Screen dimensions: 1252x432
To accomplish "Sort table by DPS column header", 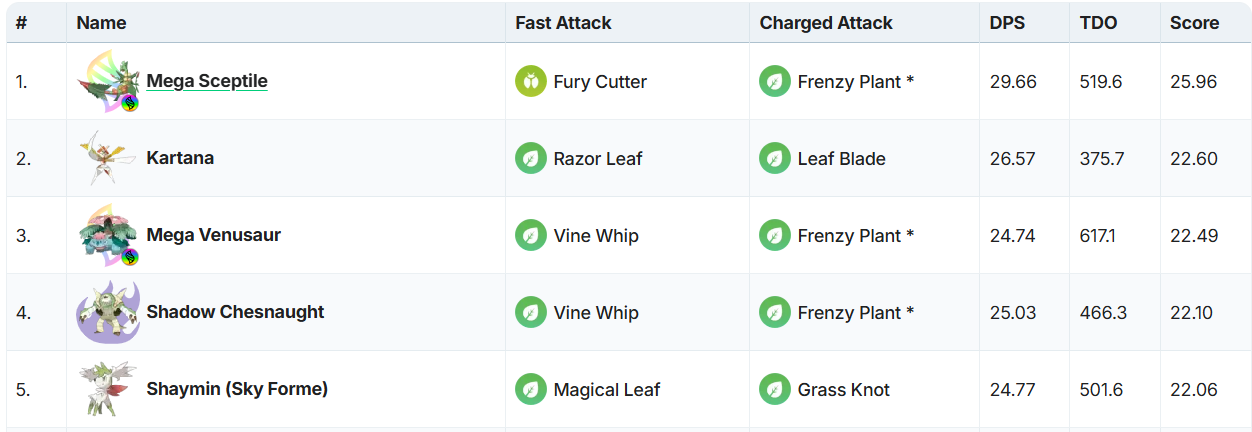I will [x=1007, y=23].
